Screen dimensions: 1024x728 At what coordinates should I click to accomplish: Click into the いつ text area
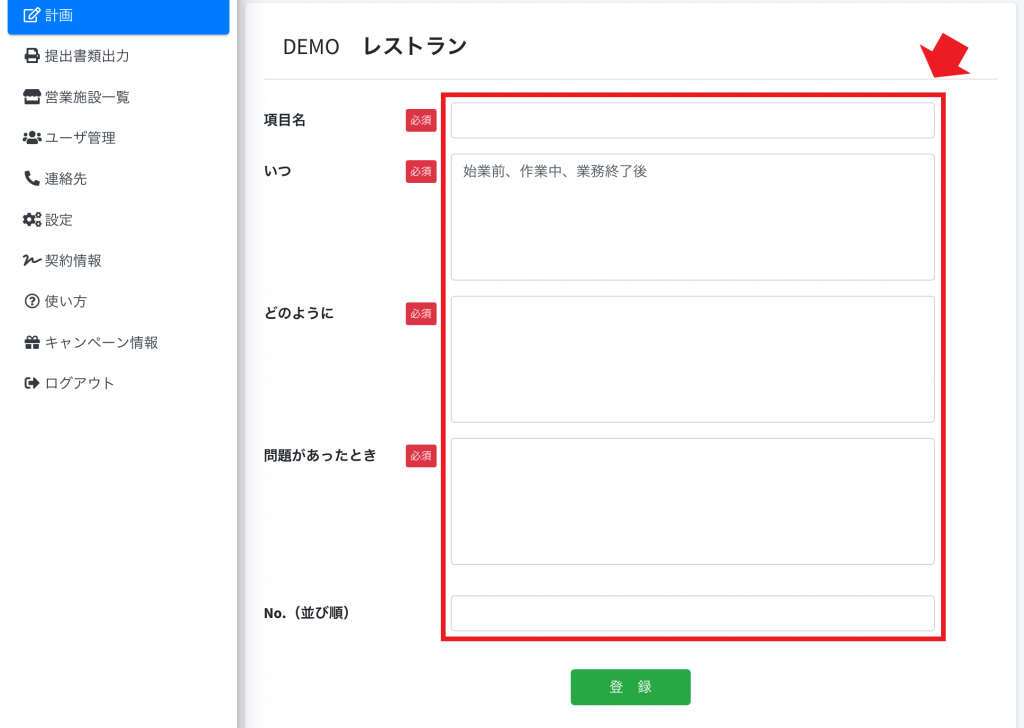click(x=692, y=217)
